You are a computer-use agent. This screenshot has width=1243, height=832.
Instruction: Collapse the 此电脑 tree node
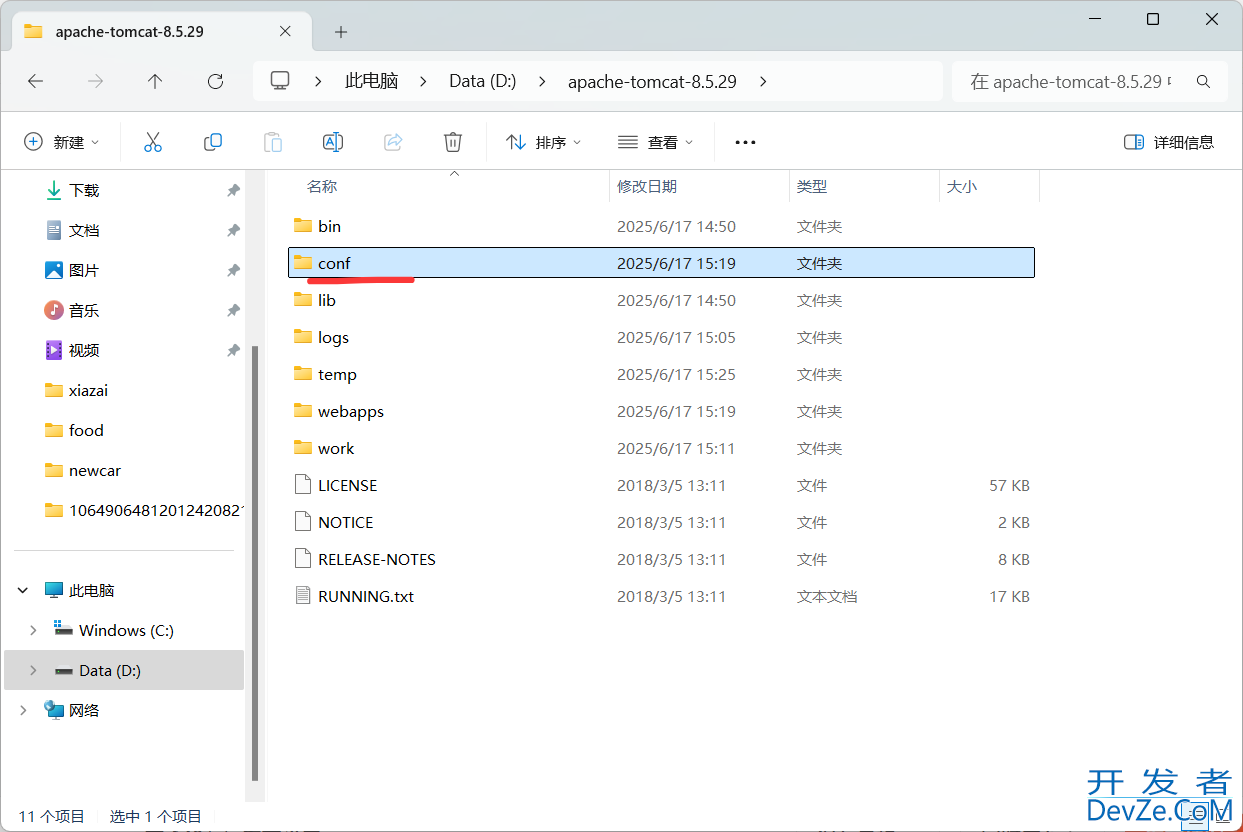(23, 590)
